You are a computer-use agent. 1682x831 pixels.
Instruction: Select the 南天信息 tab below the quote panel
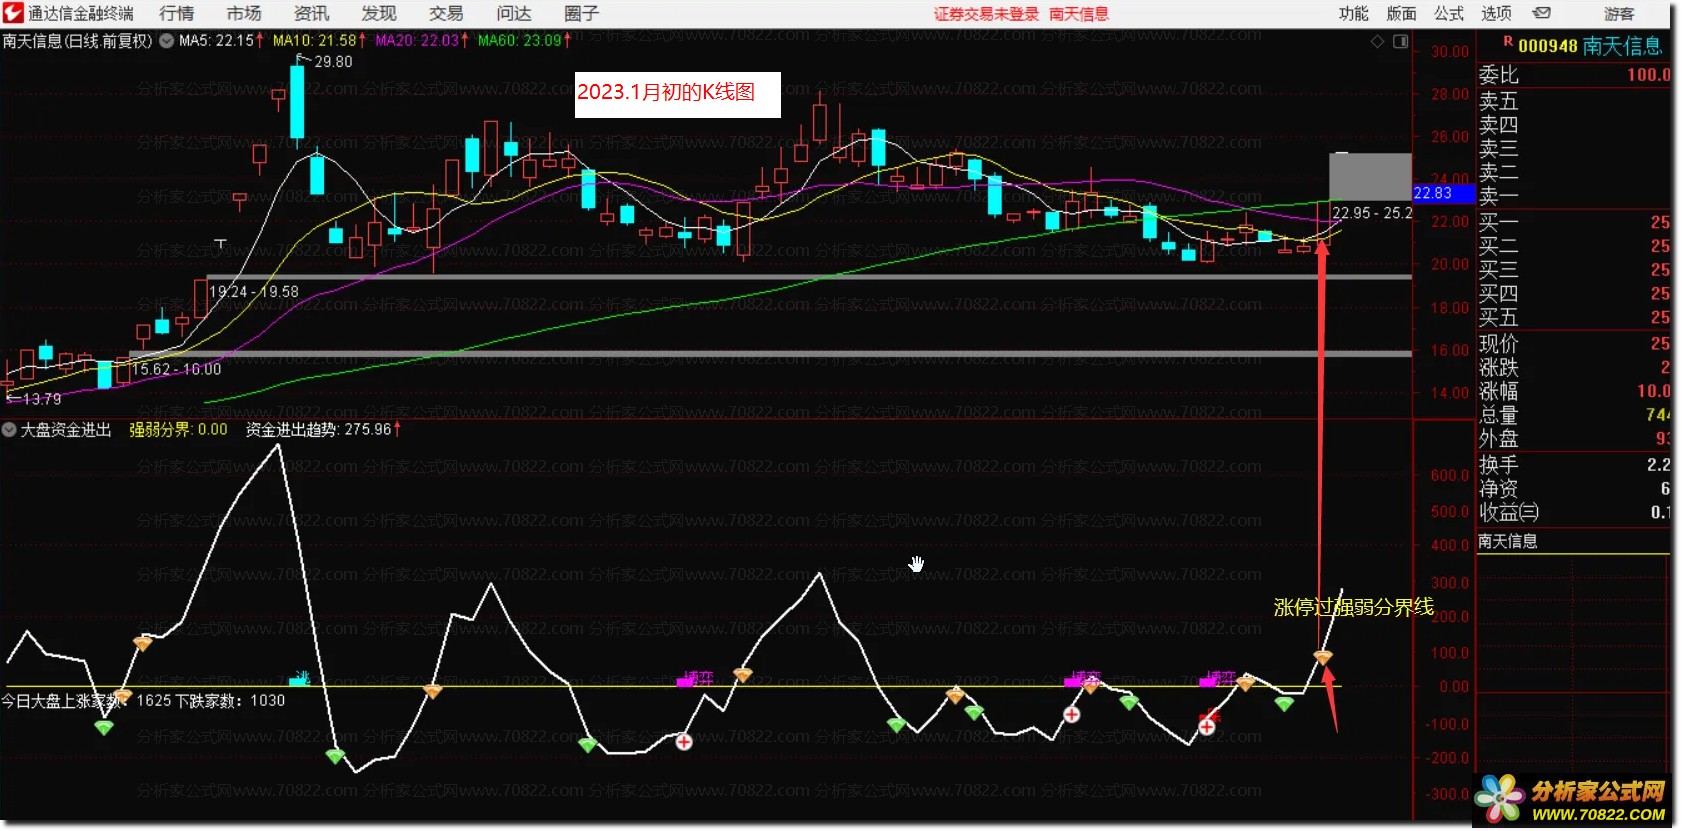point(1508,542)
